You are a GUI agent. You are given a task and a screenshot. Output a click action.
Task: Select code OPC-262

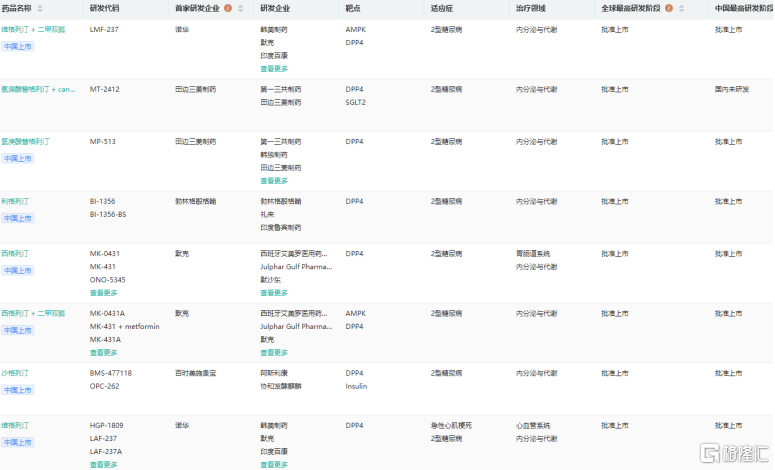pos(104,386)
